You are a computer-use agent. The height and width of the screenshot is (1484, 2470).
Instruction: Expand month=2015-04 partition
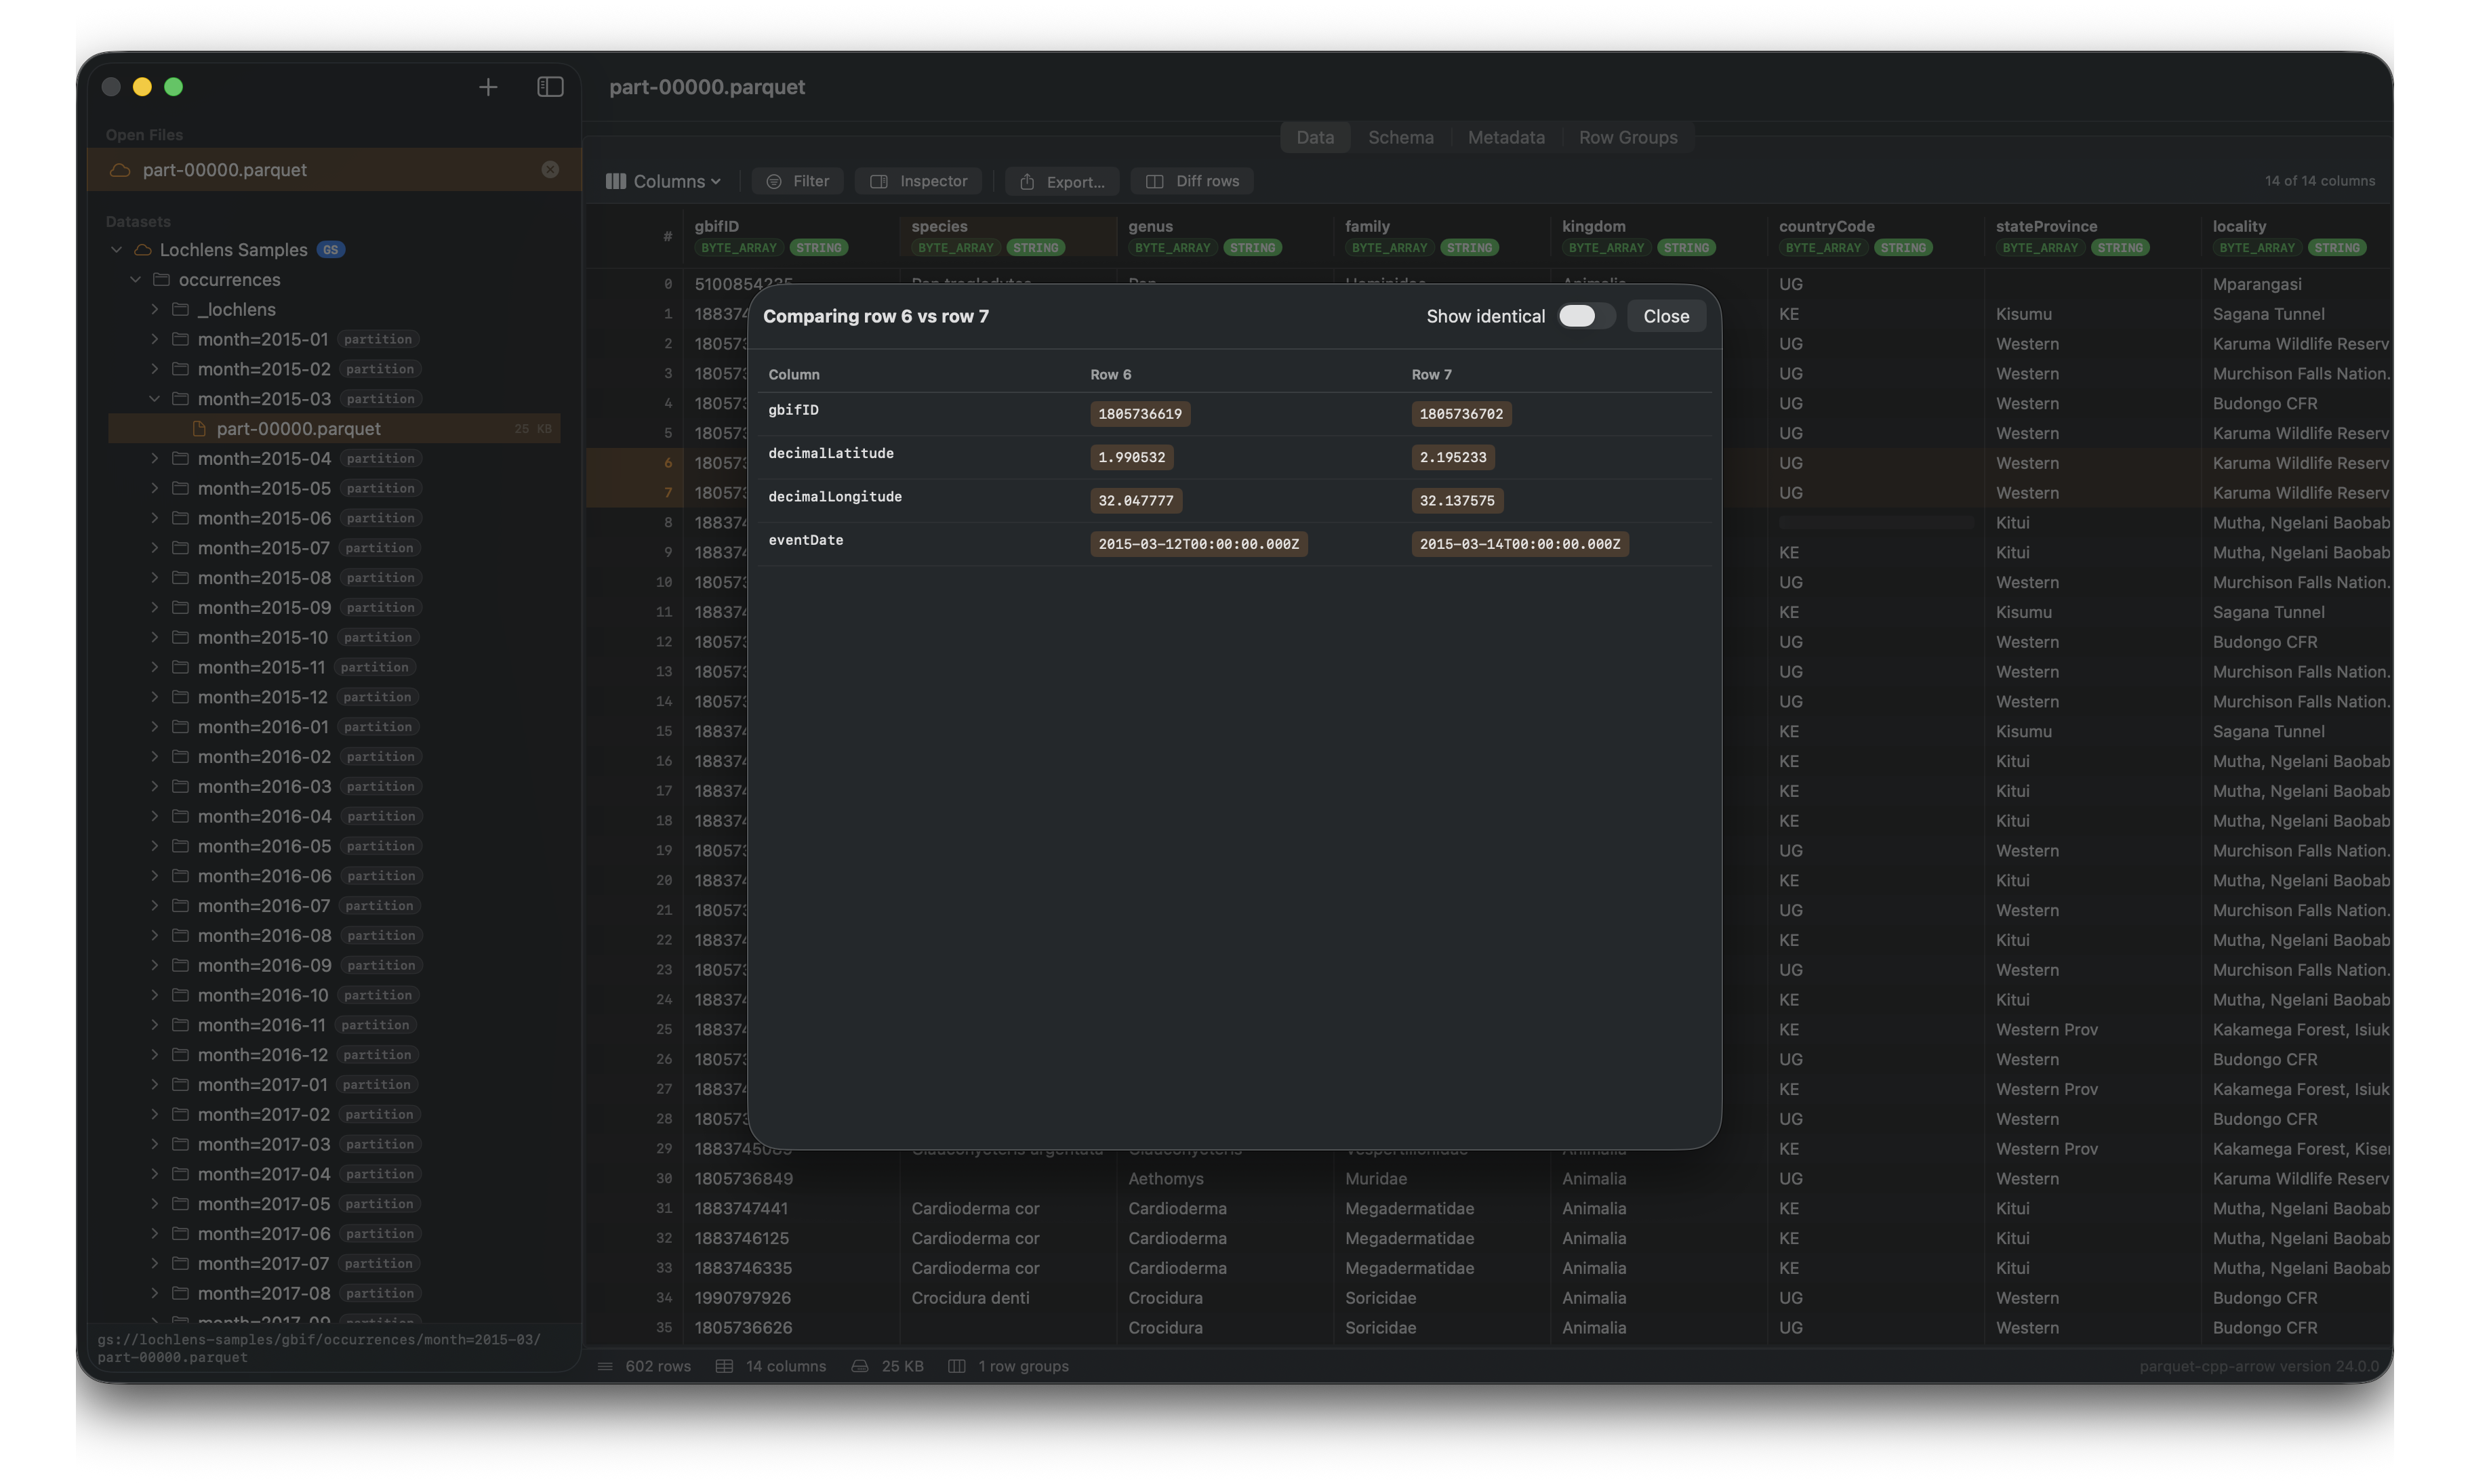coord(154,459)
